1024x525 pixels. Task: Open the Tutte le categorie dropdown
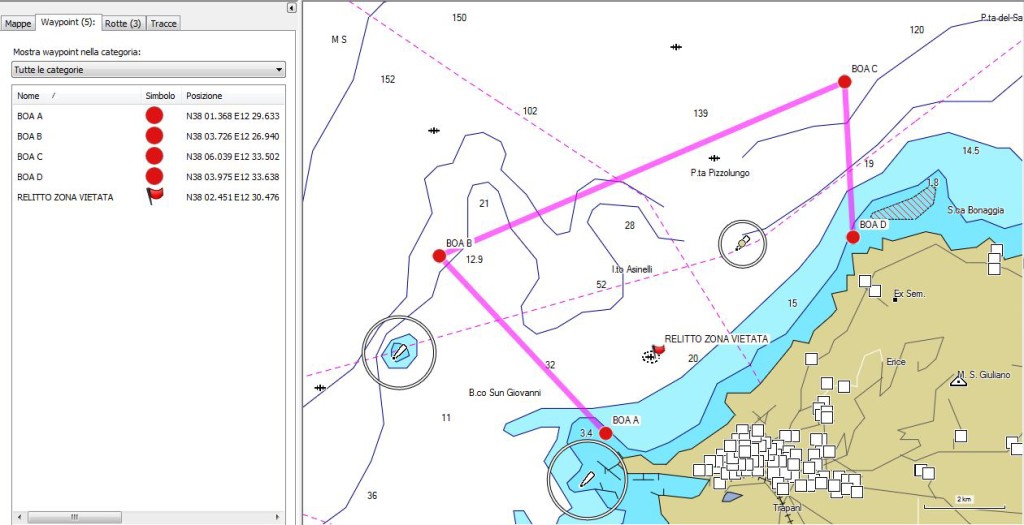click(x=148, y=70)
